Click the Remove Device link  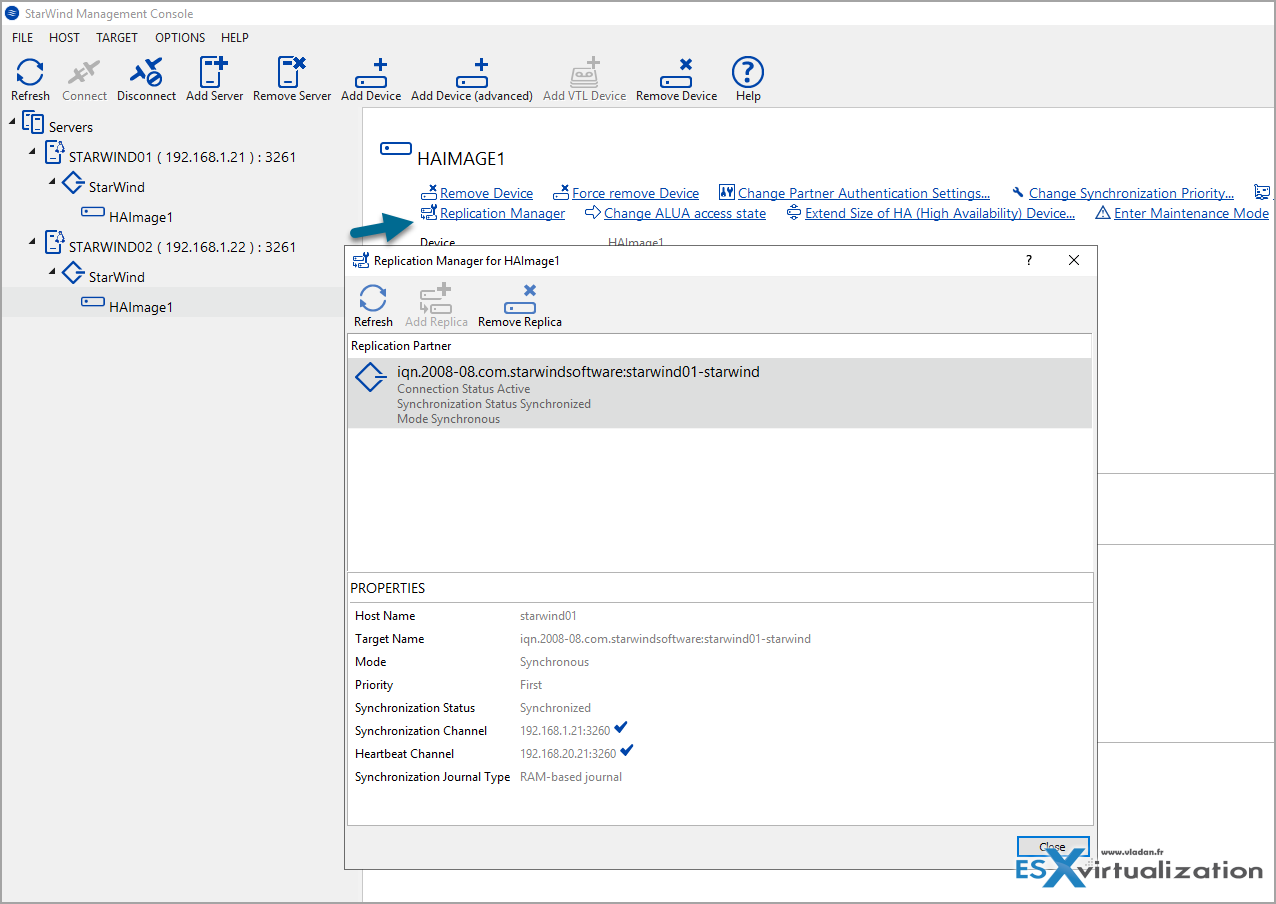coord(486,193)
